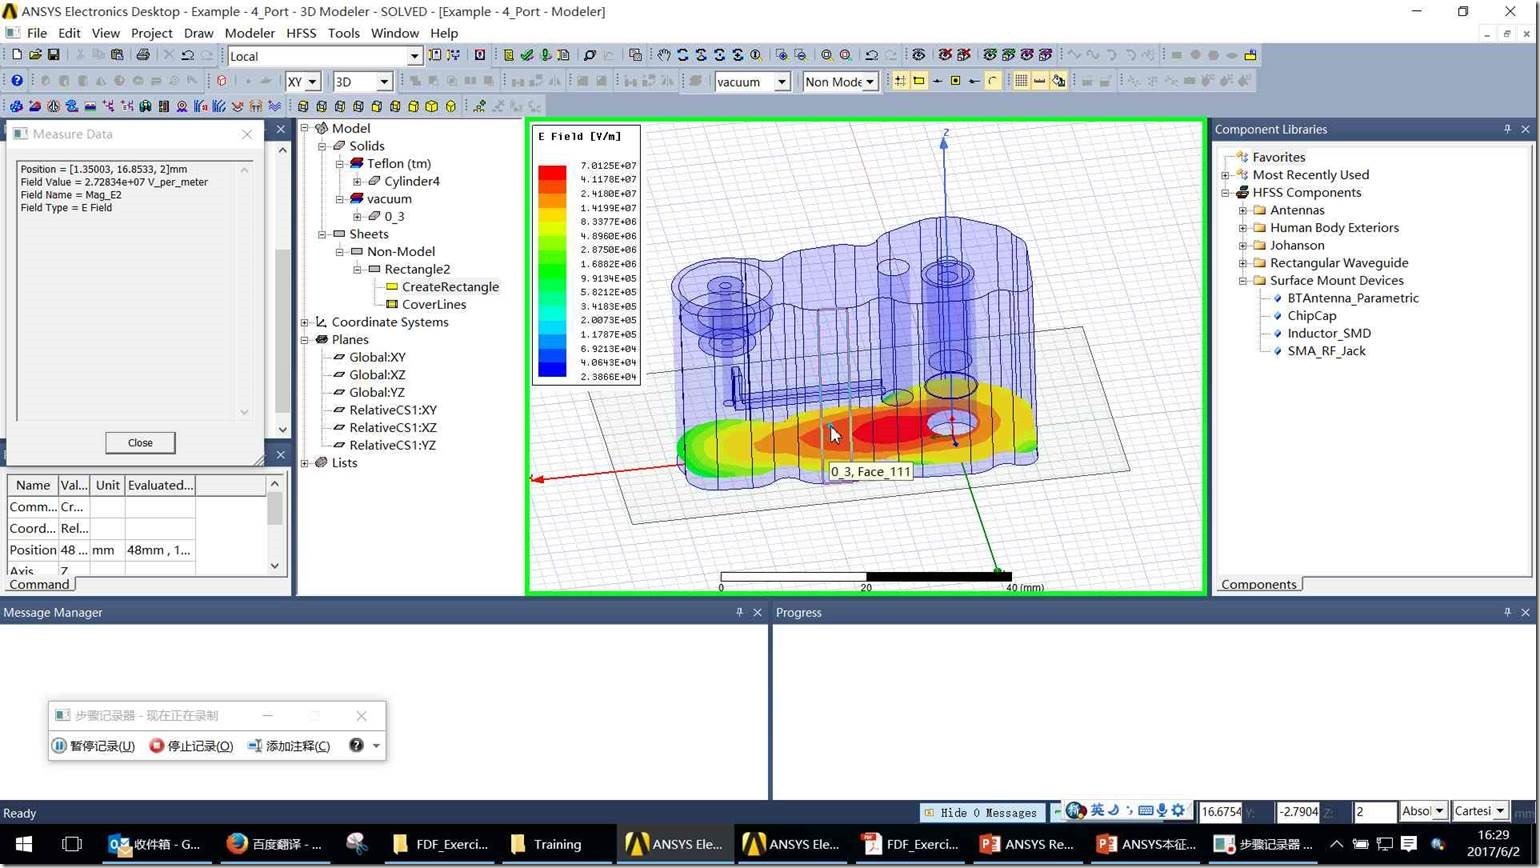Open the Tools menu
The image size is (1540, 868).
pos(343,33)
